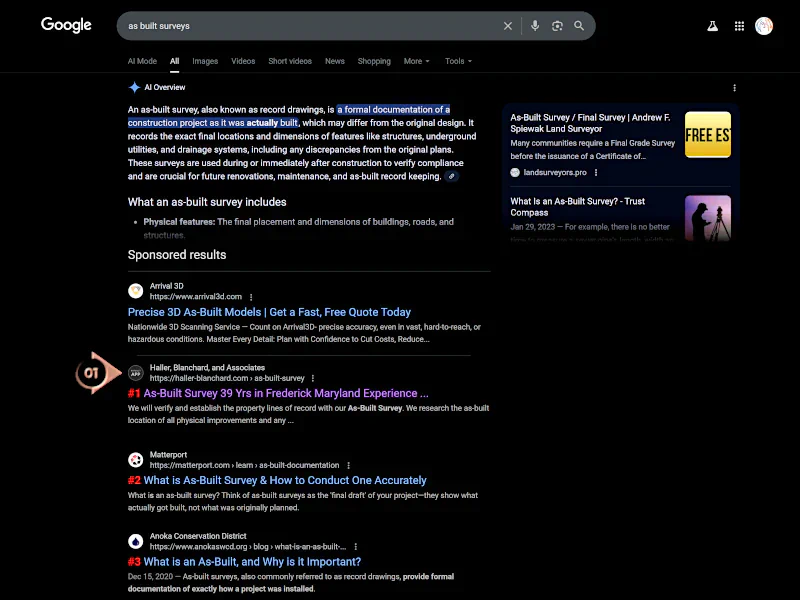This screenshot has height=600, width=800.
Task: Open Google Lens image search
Action: (x=557, y=26)
